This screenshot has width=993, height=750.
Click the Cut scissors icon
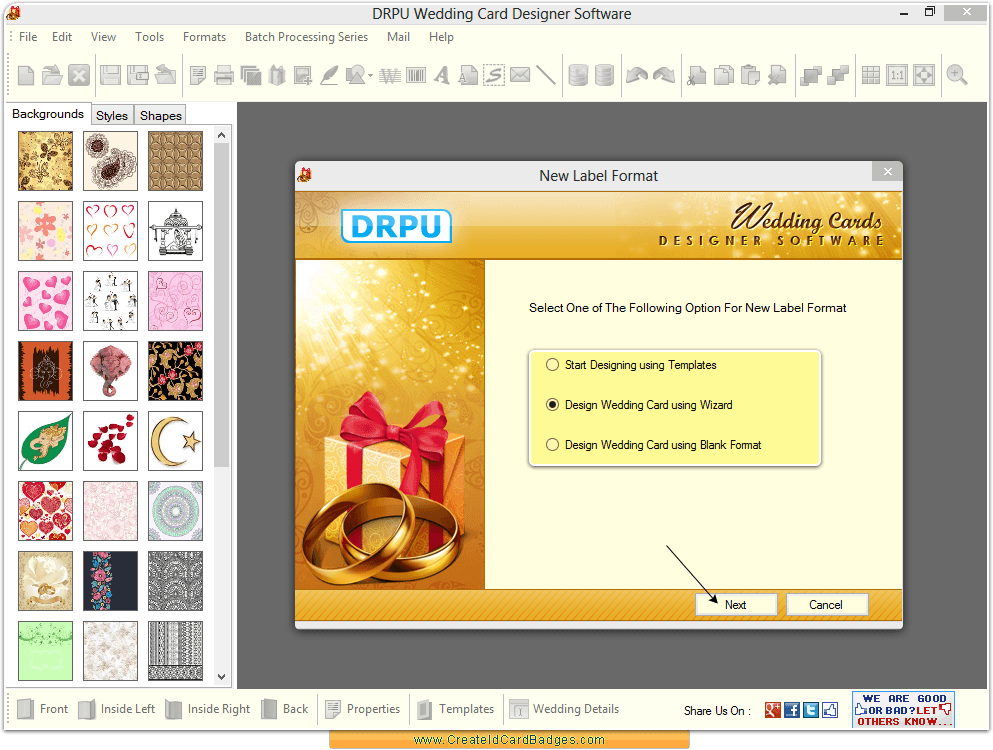pyautogui.click(x=697, y=75)
